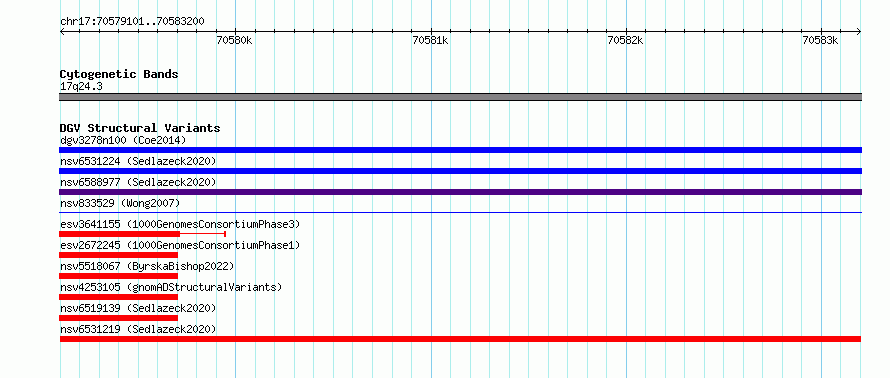The height and width of the screenshot is (378, 890).
Task: Click the red bar under esv2672245
Action: pyautogui.click(x=119, y=255)
